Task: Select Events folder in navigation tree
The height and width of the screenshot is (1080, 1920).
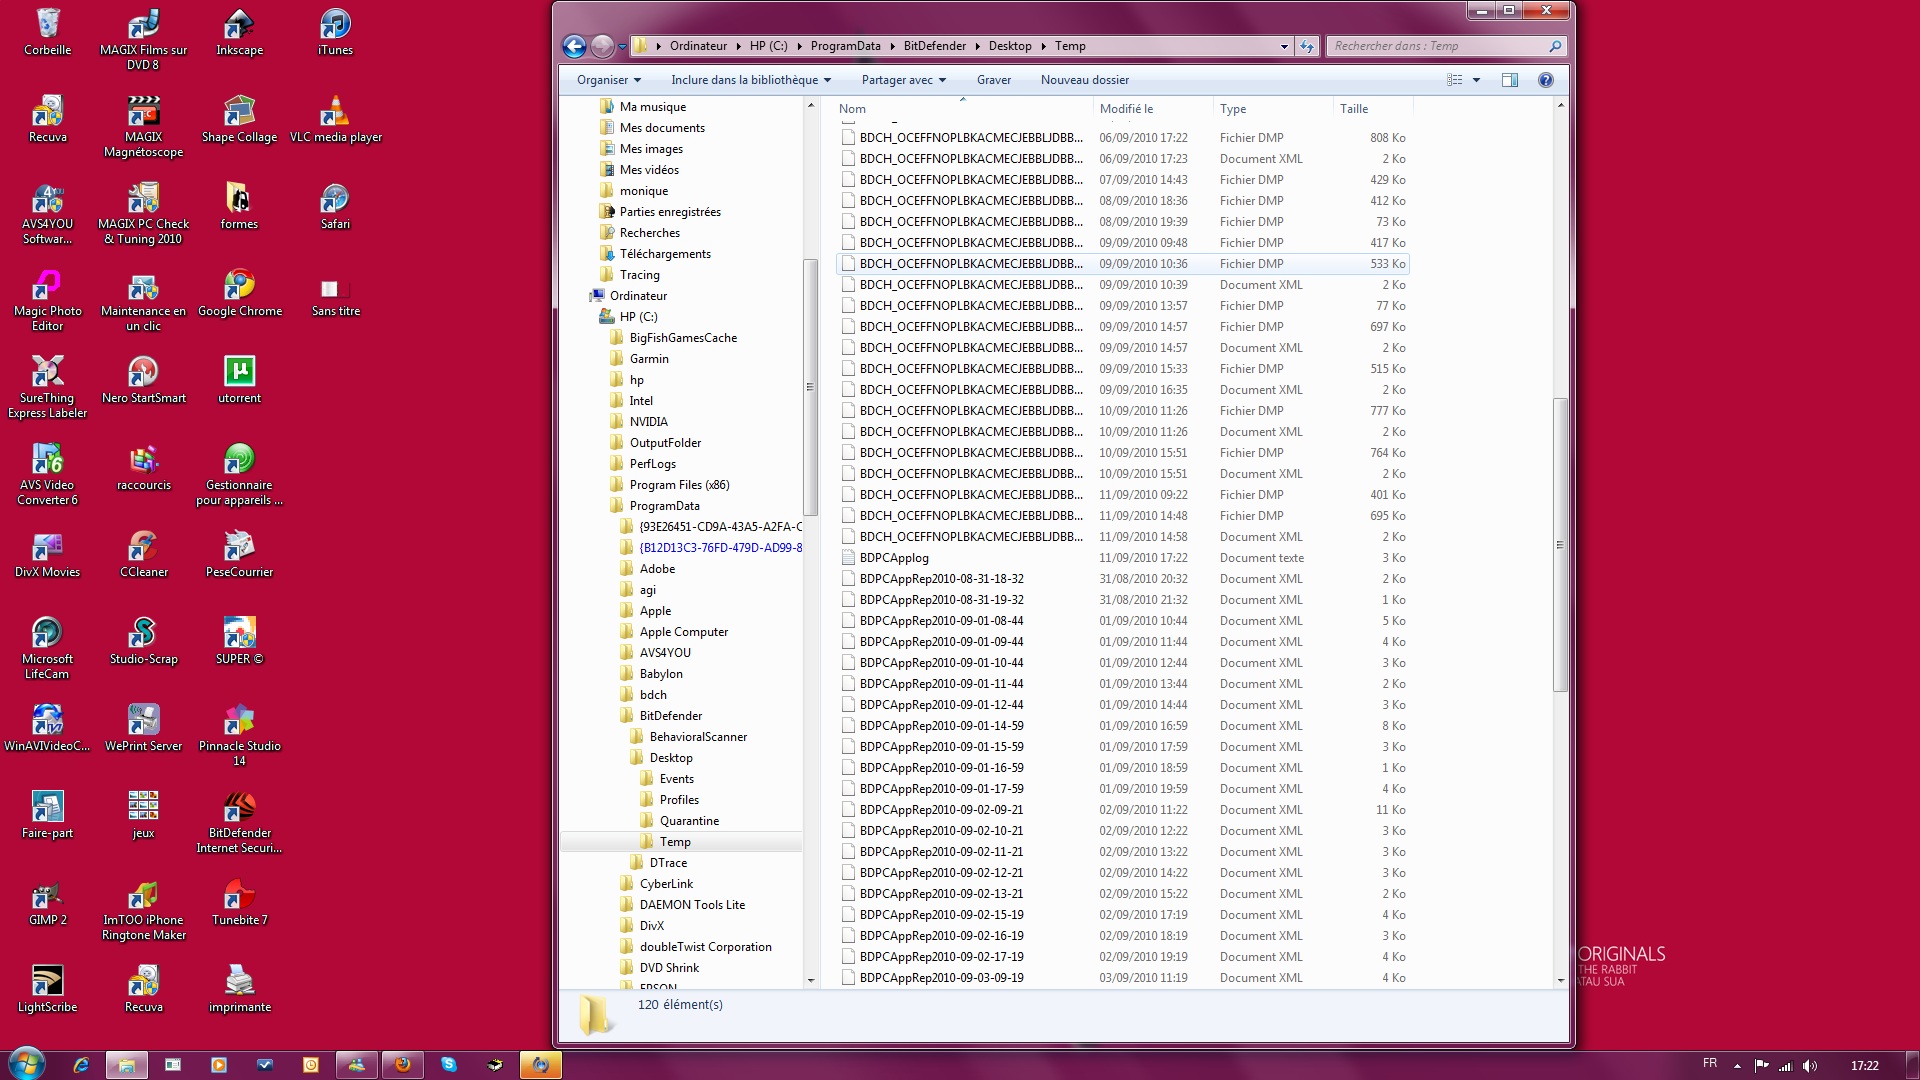Action: [x=676, y=779]
